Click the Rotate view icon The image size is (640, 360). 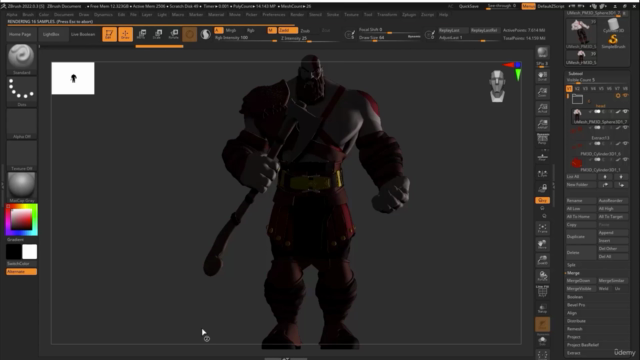click(542, 276)
